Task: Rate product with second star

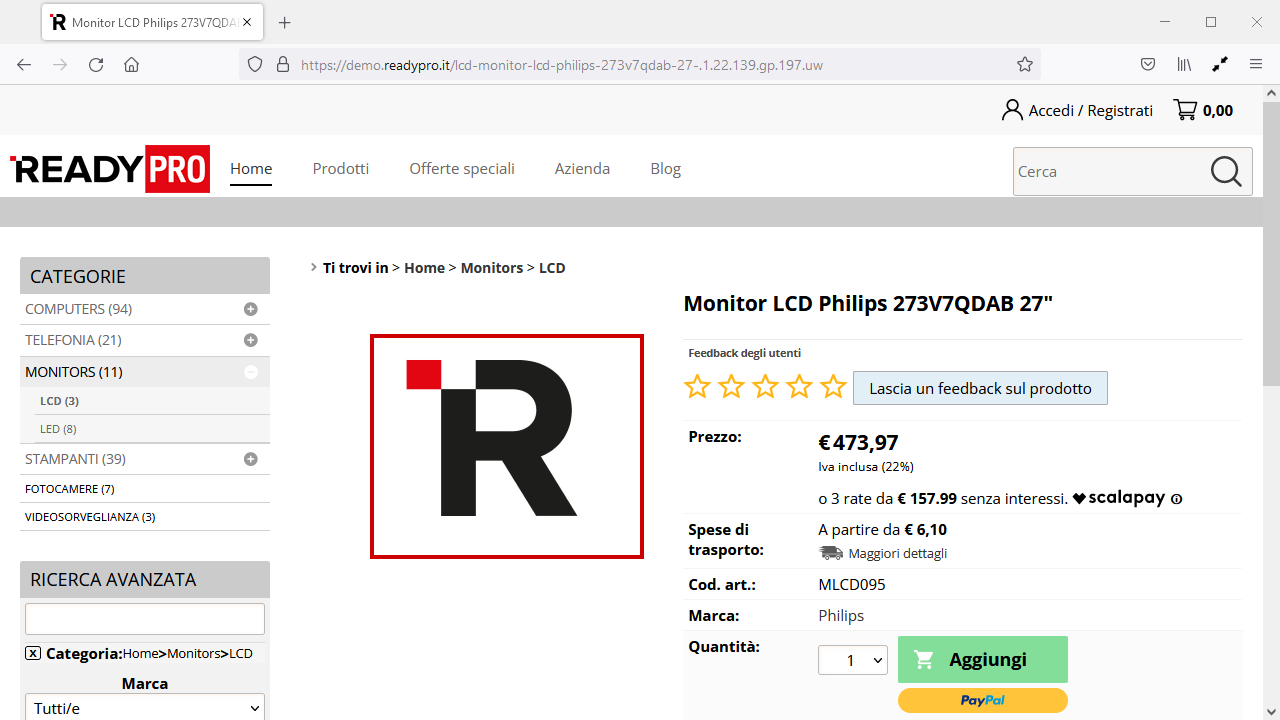Action: 731,387
